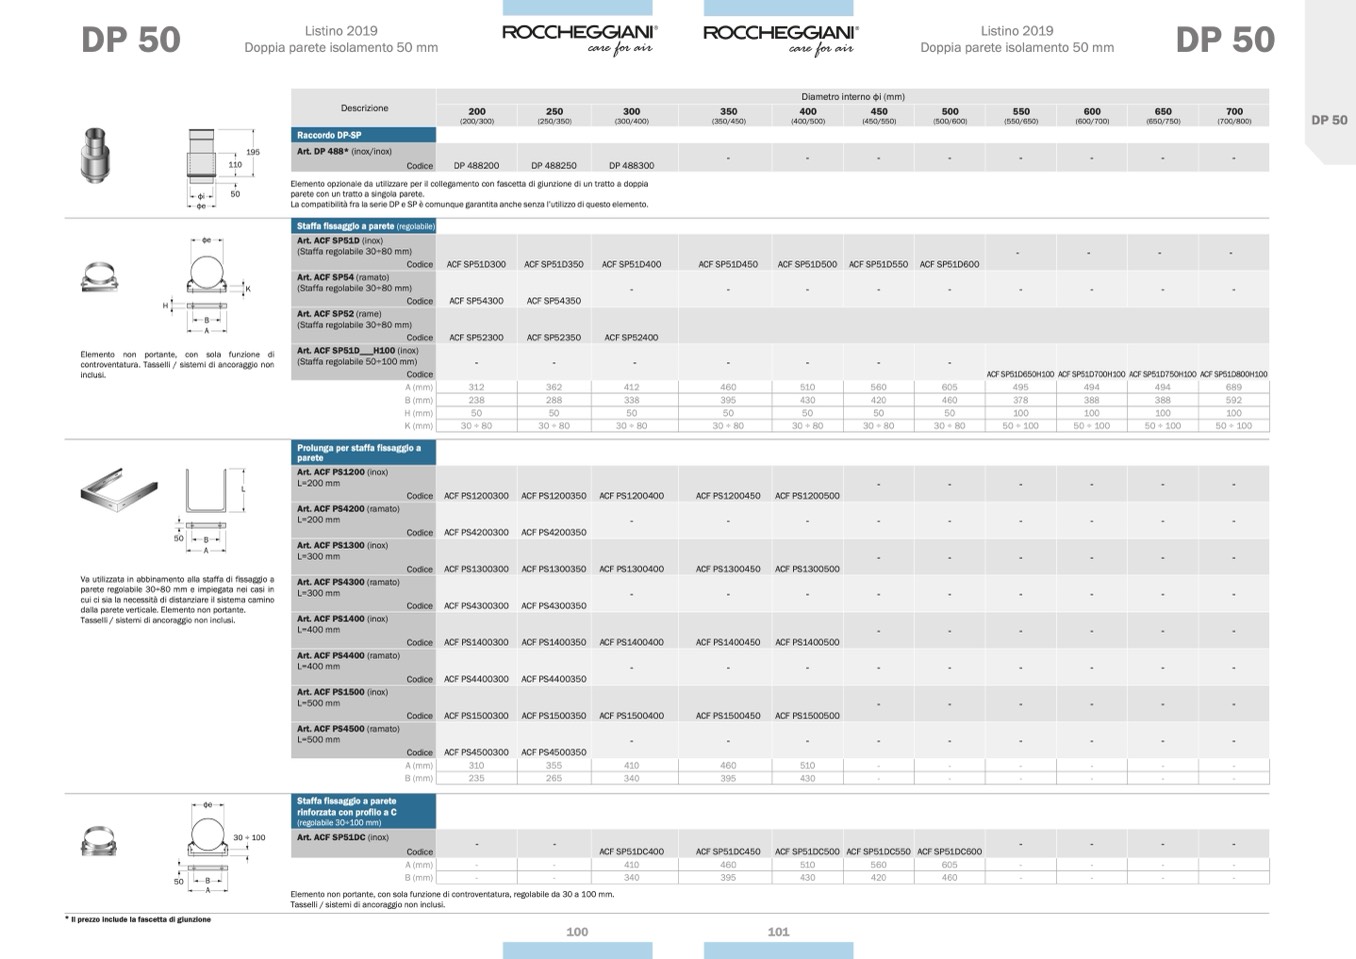Select code ACF PS1200300 in the table
Image resolution: width=1356 pixels, height=959 pixels.
click(476, 496)
